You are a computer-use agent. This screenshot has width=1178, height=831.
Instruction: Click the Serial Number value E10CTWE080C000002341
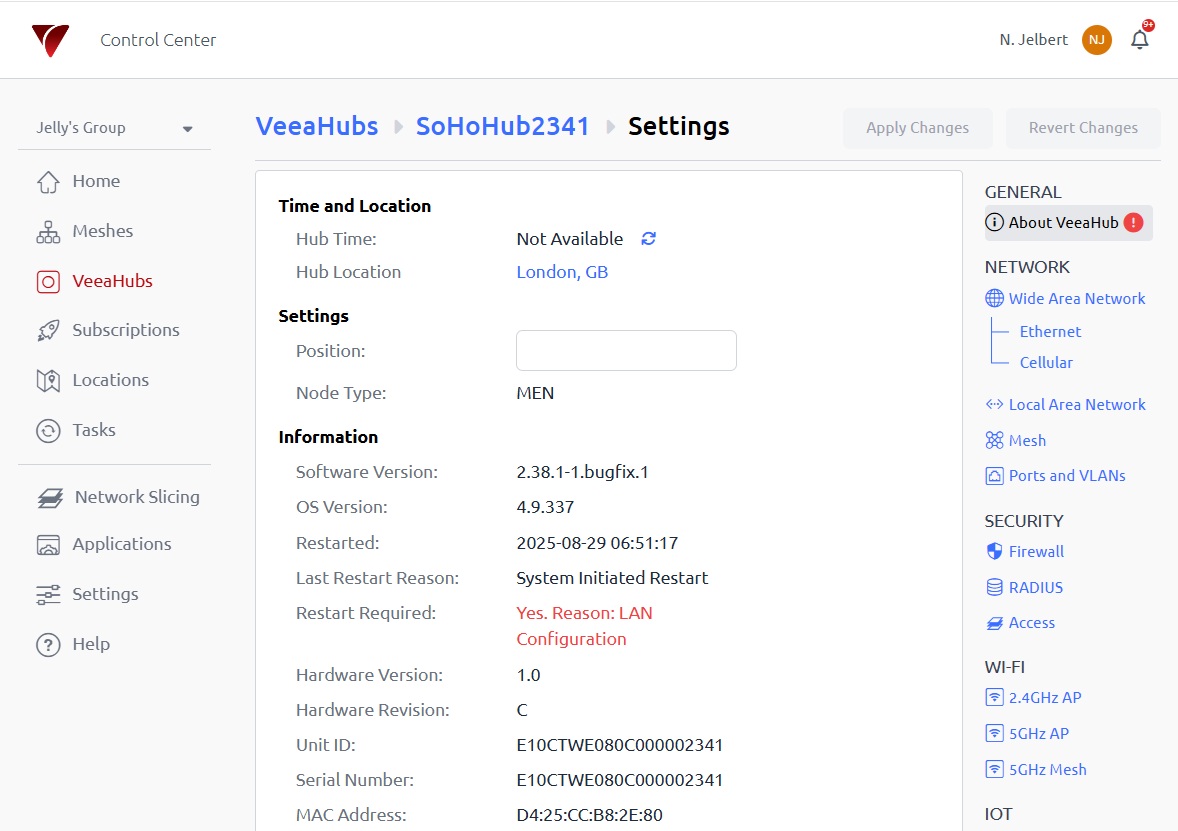[x=619, y=780]
